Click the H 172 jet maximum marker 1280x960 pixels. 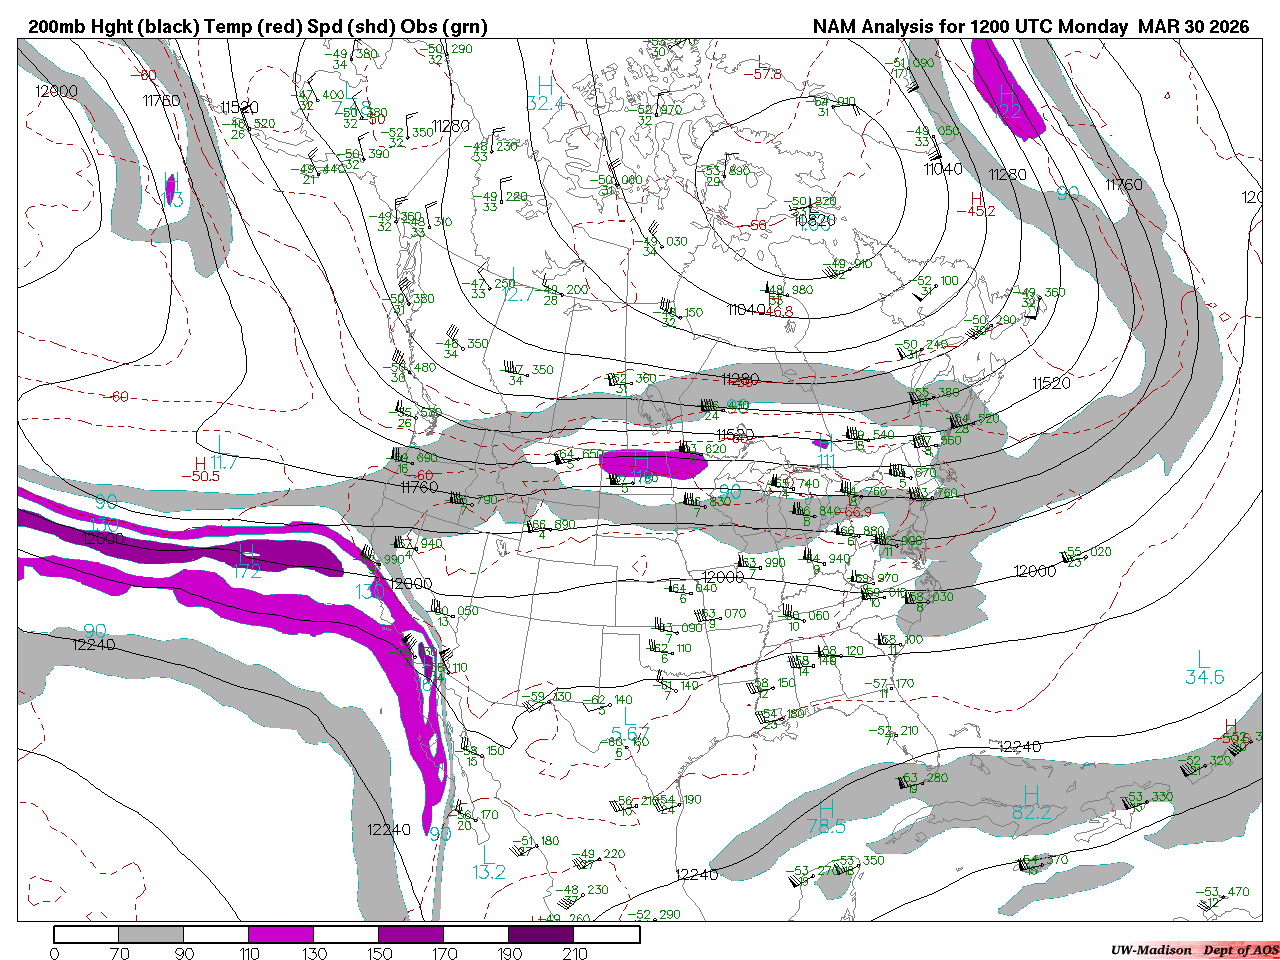tap(247, 562)
